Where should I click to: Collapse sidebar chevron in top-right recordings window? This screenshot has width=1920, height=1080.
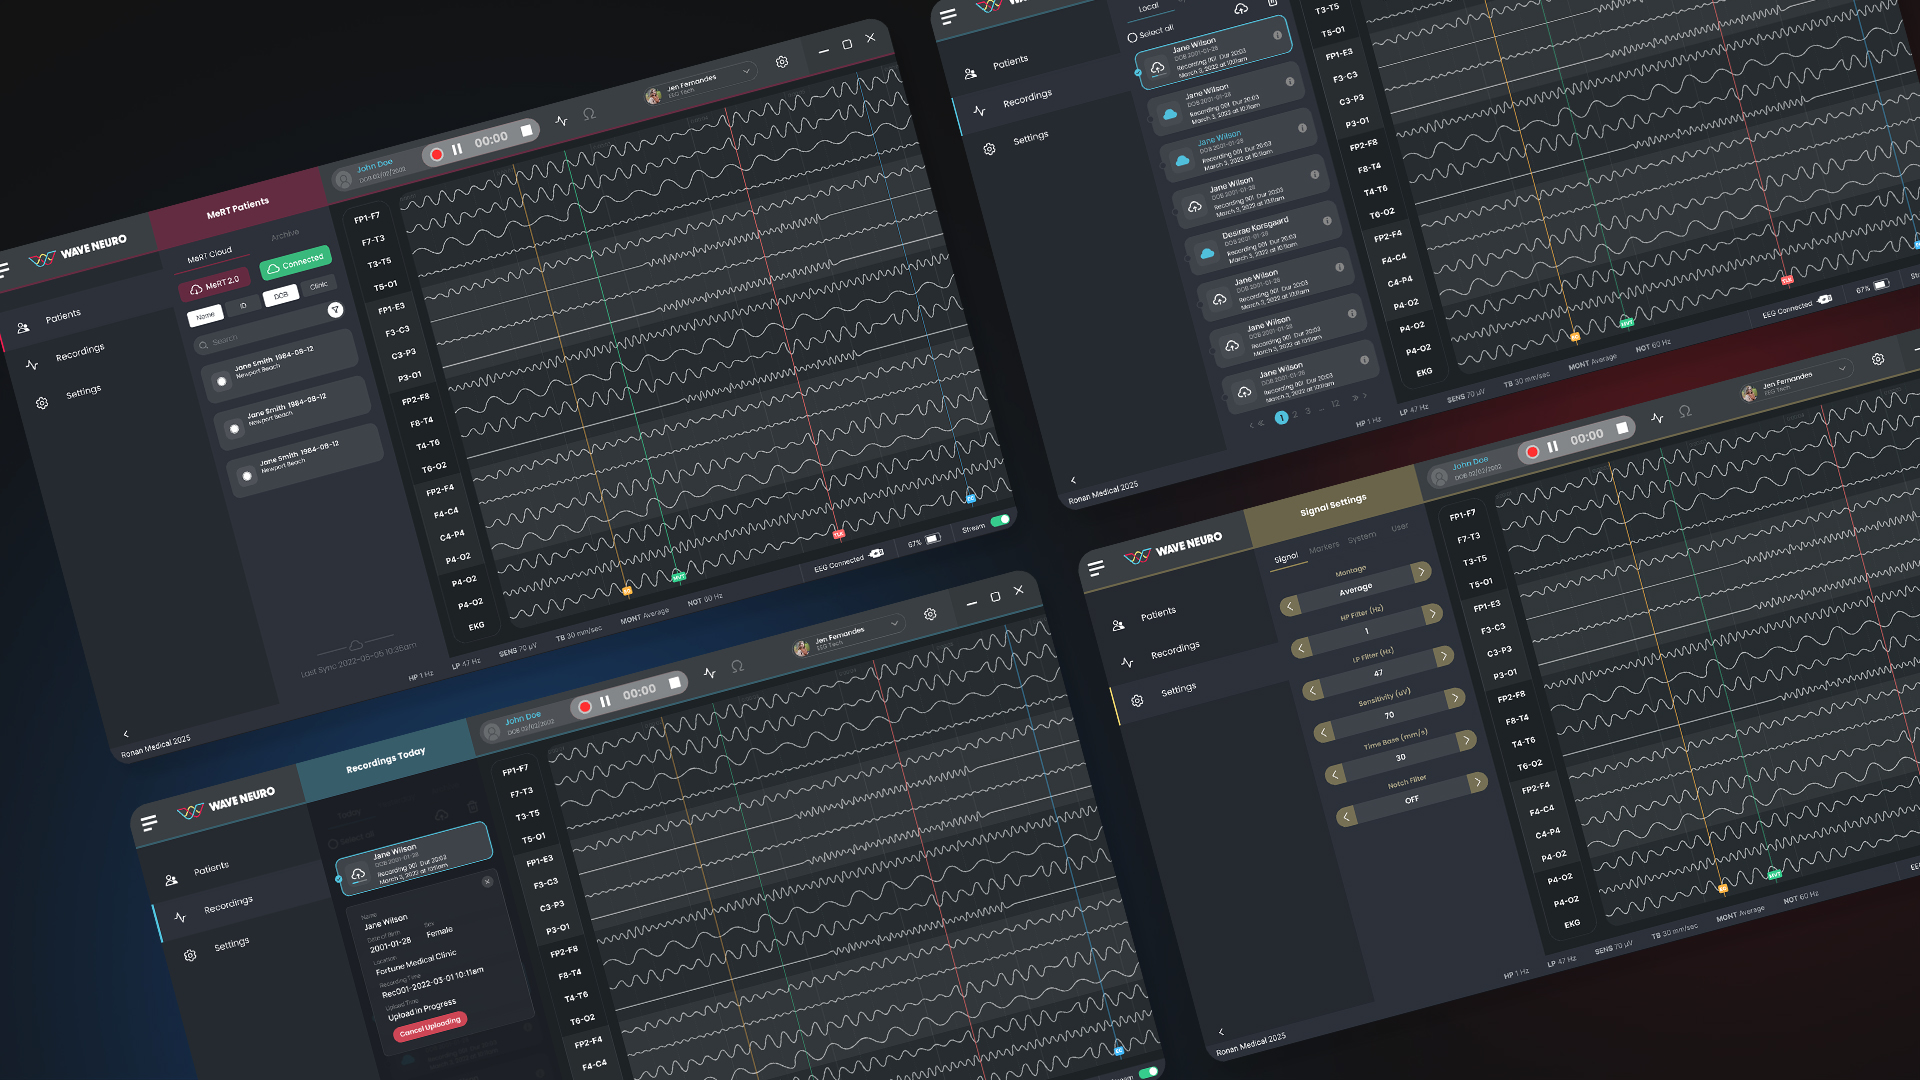pos(1073,480)
